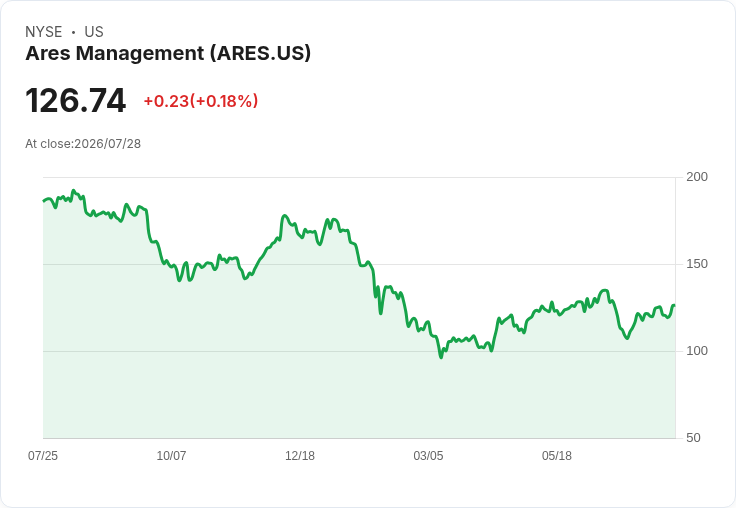Click the chart's highest peak near 07/25
736x508 pixels.
73,191
